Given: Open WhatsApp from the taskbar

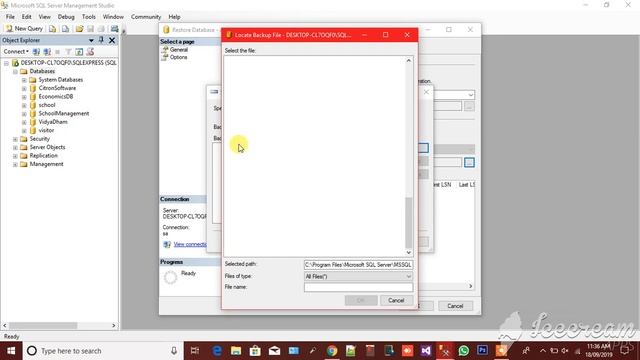Looking at the screenshot, I should (x=463, y=351).
